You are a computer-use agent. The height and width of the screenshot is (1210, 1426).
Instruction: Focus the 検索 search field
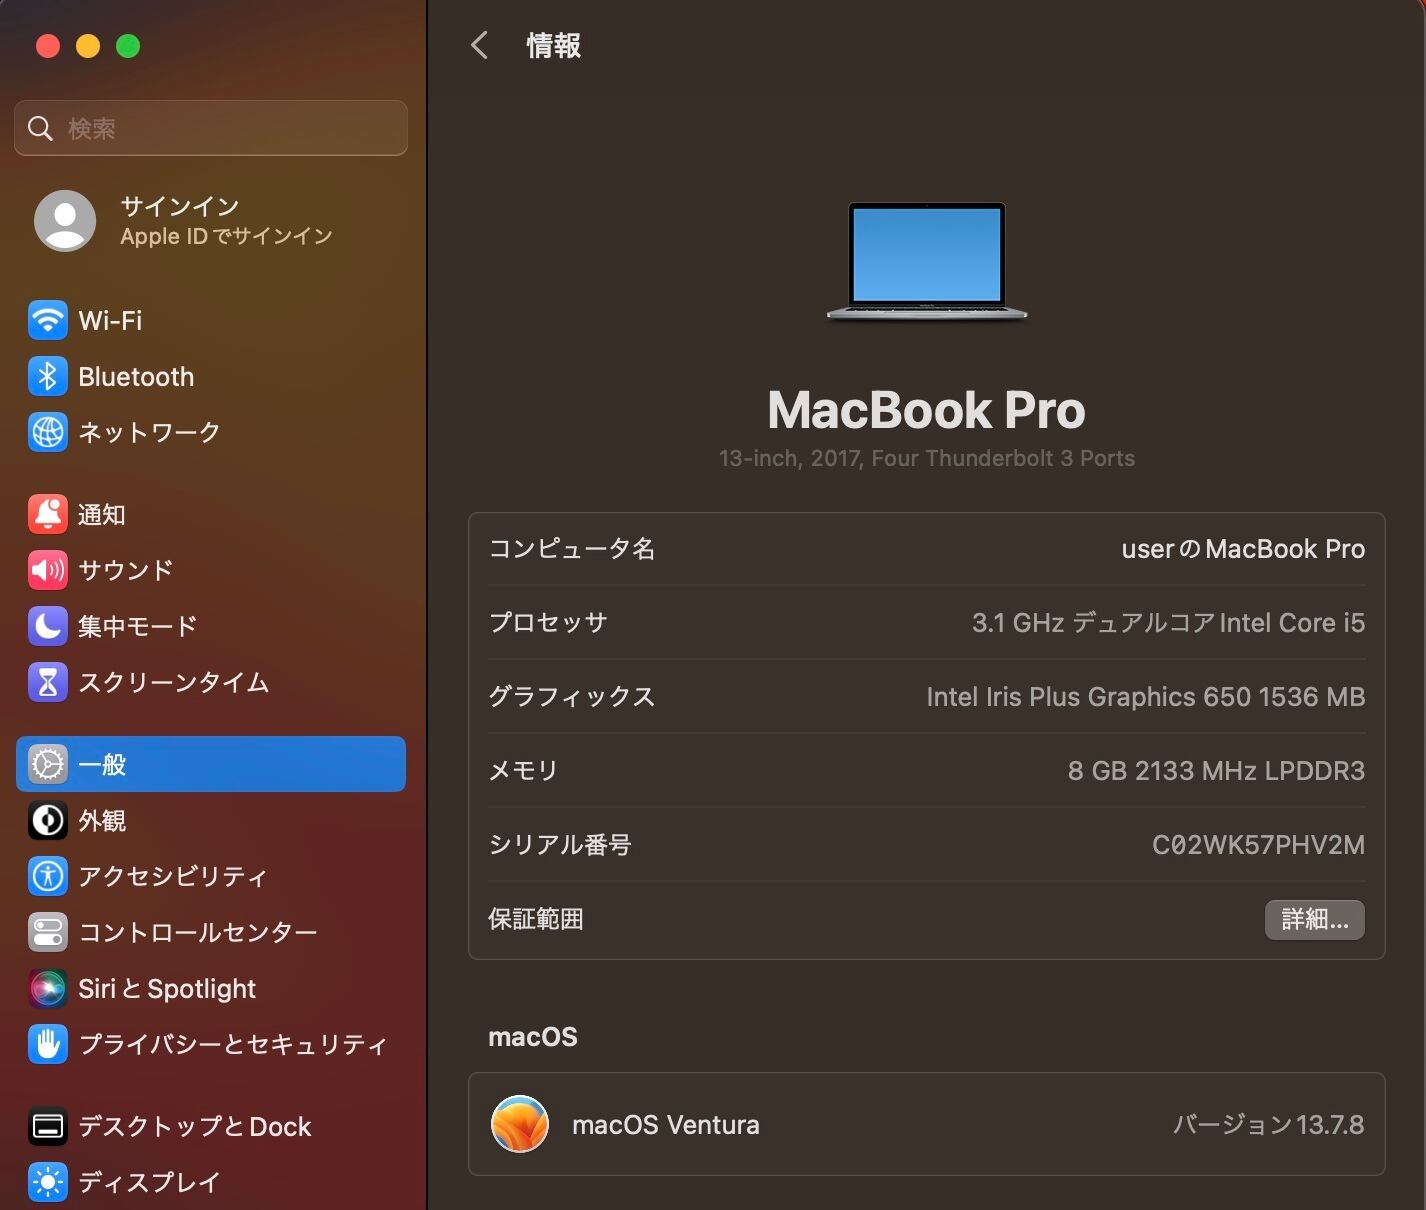(x=211, y=128)
